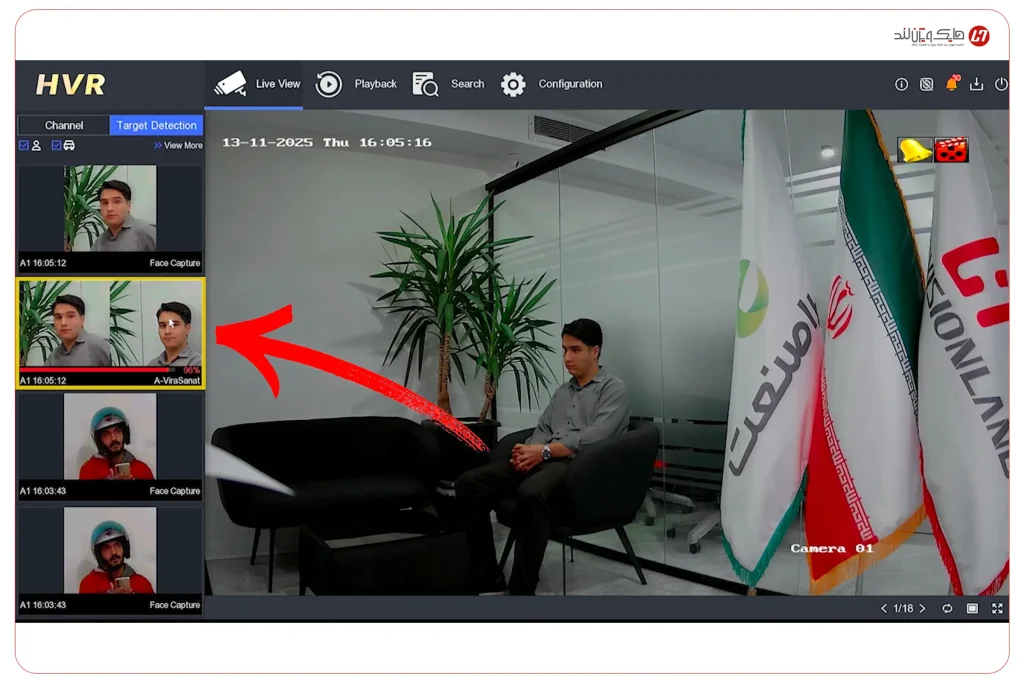Click the fullscreen expand button
This screenshot has height=683, width=1024.
pos(996,608)
